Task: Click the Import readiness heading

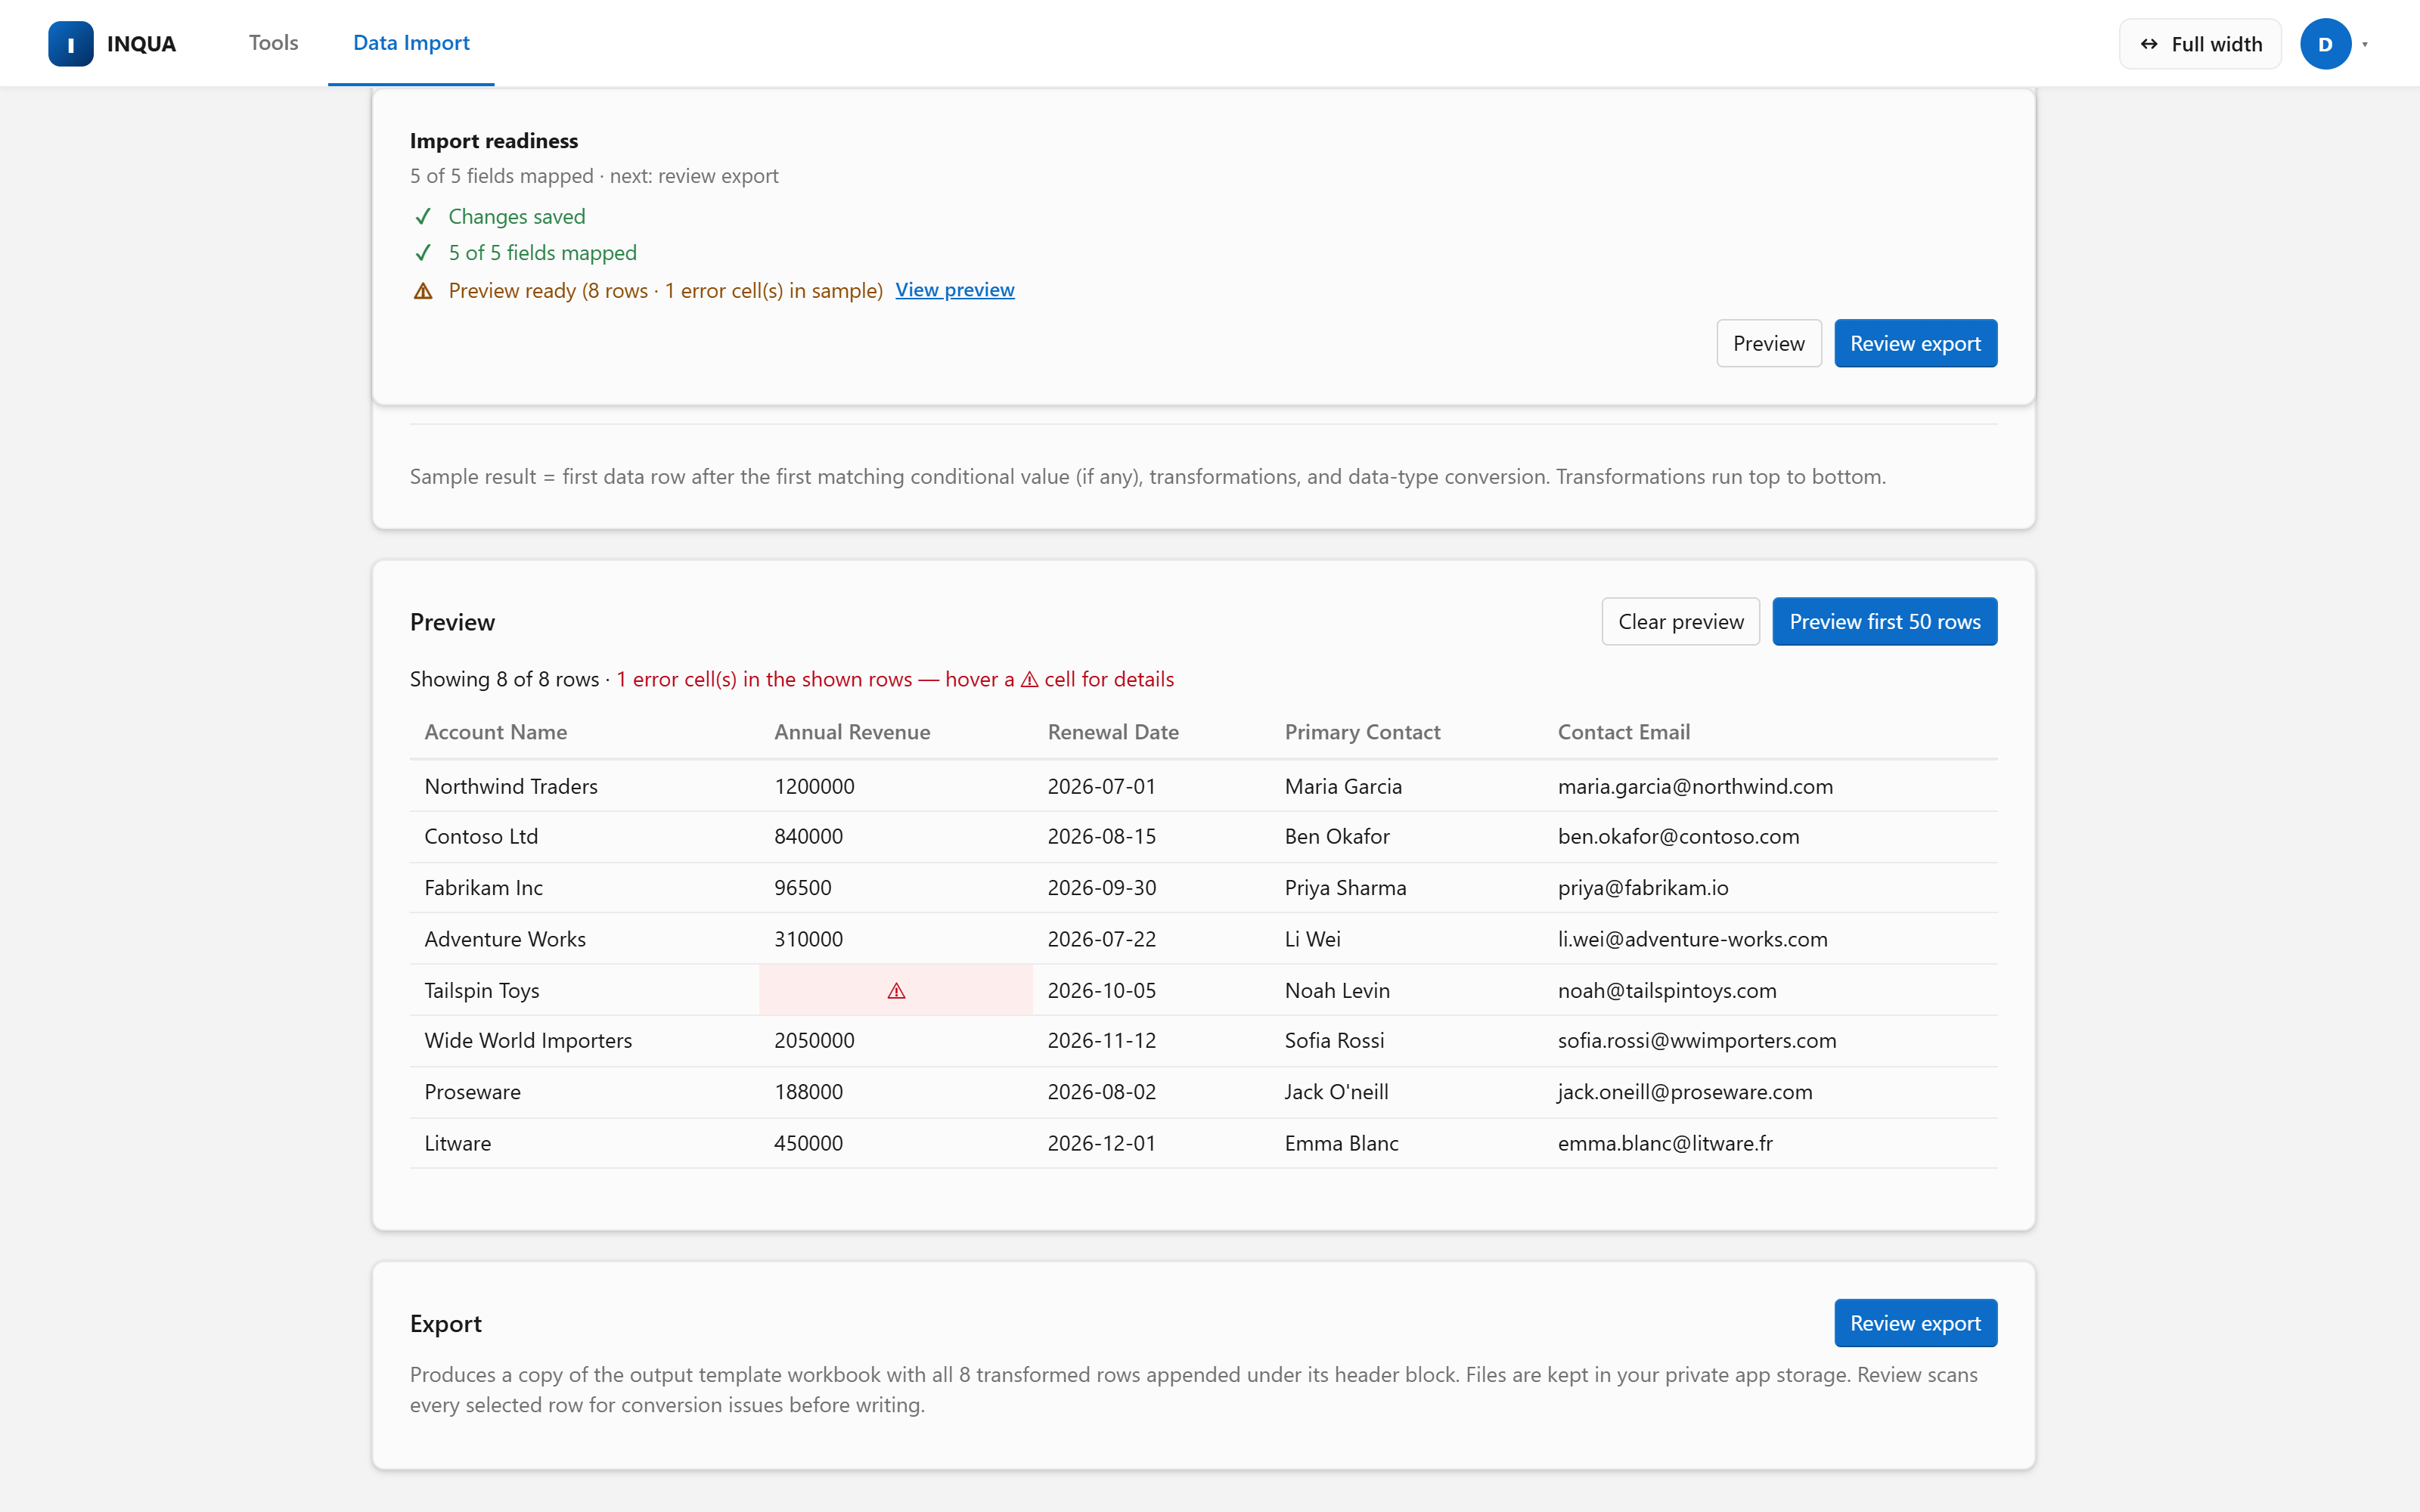Action: [x=494, y=141]
